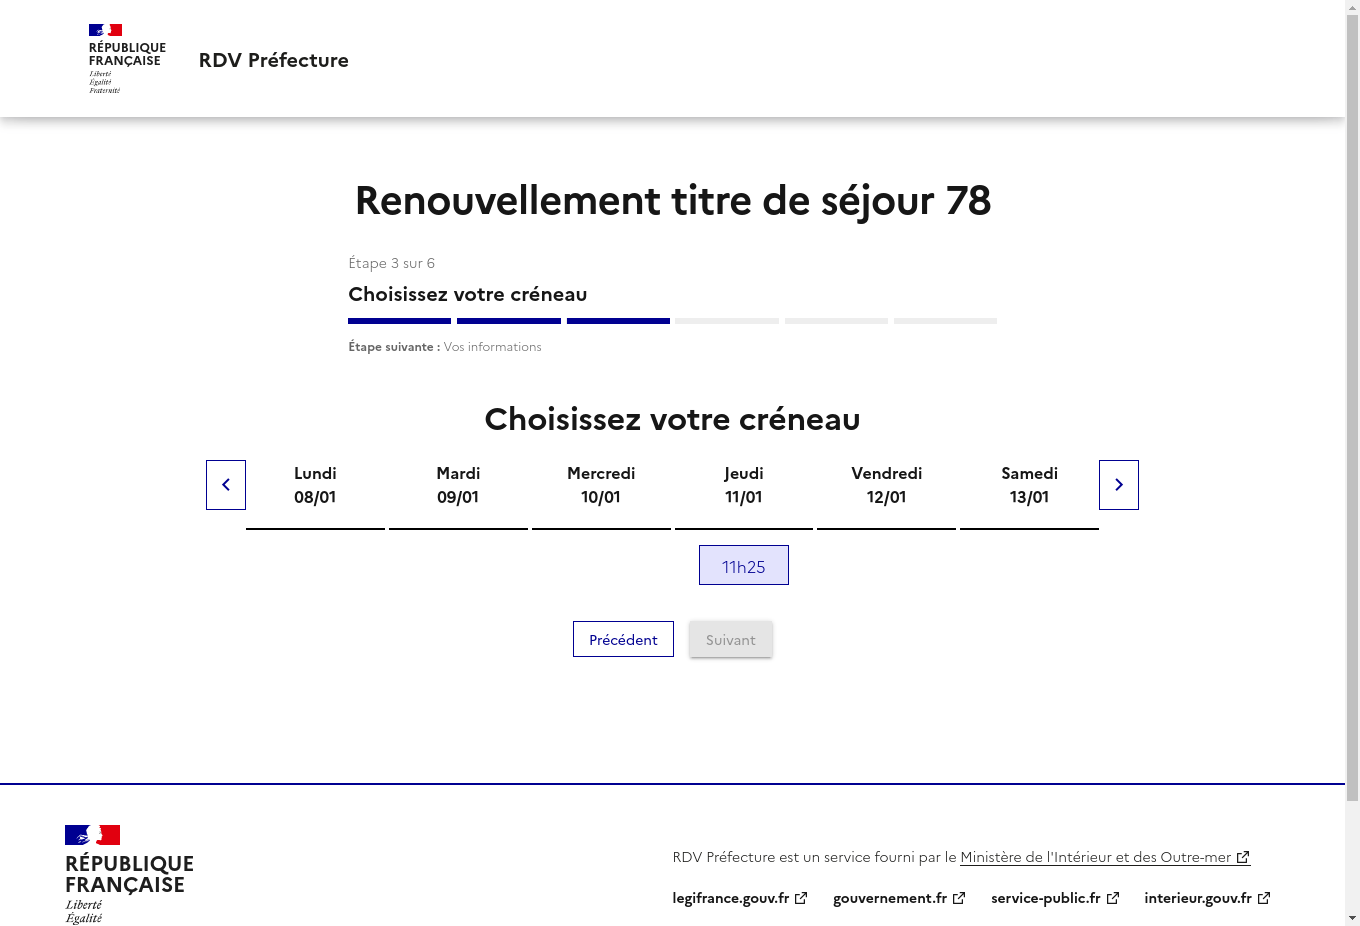This screenshot has height=926, width=1360.
Task: Click the footer République Française logo
Action: click(129, 874)
